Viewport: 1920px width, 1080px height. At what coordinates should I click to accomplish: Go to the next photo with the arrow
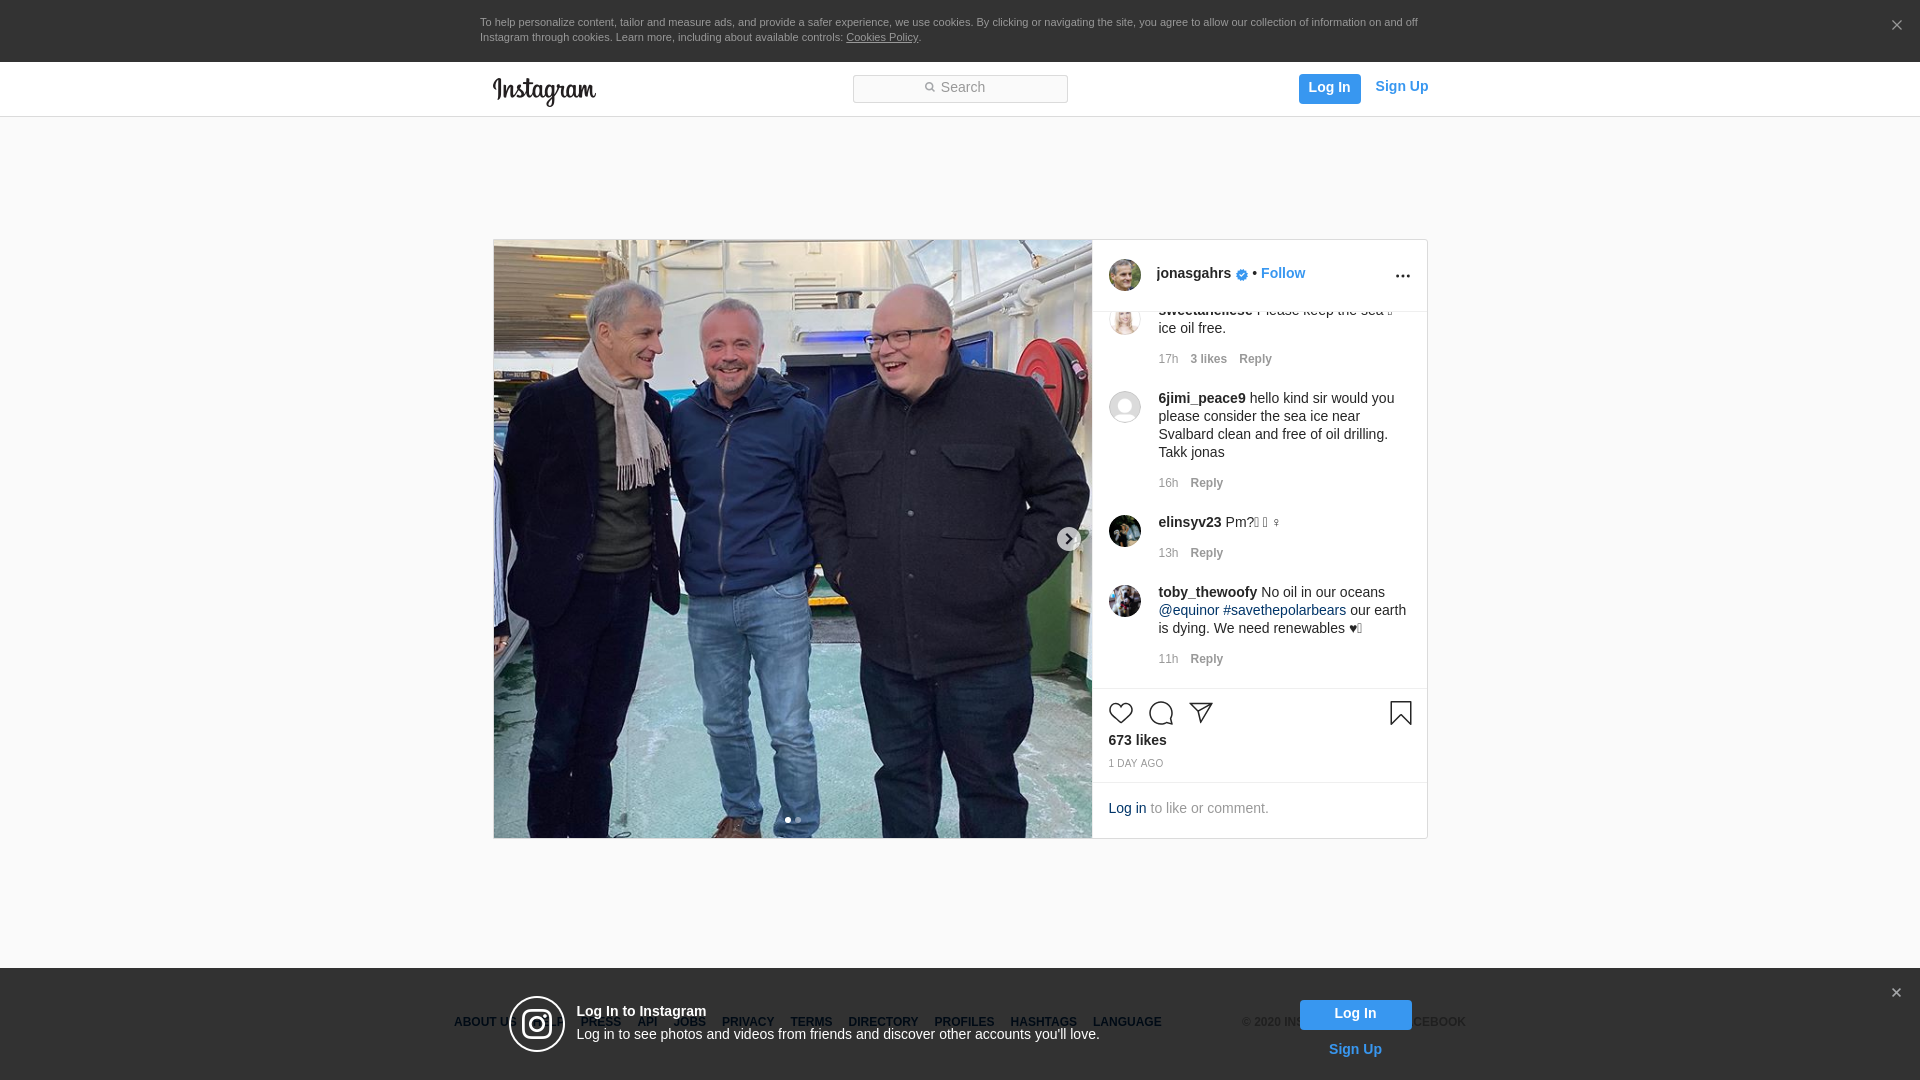[x=1068, y=539]
